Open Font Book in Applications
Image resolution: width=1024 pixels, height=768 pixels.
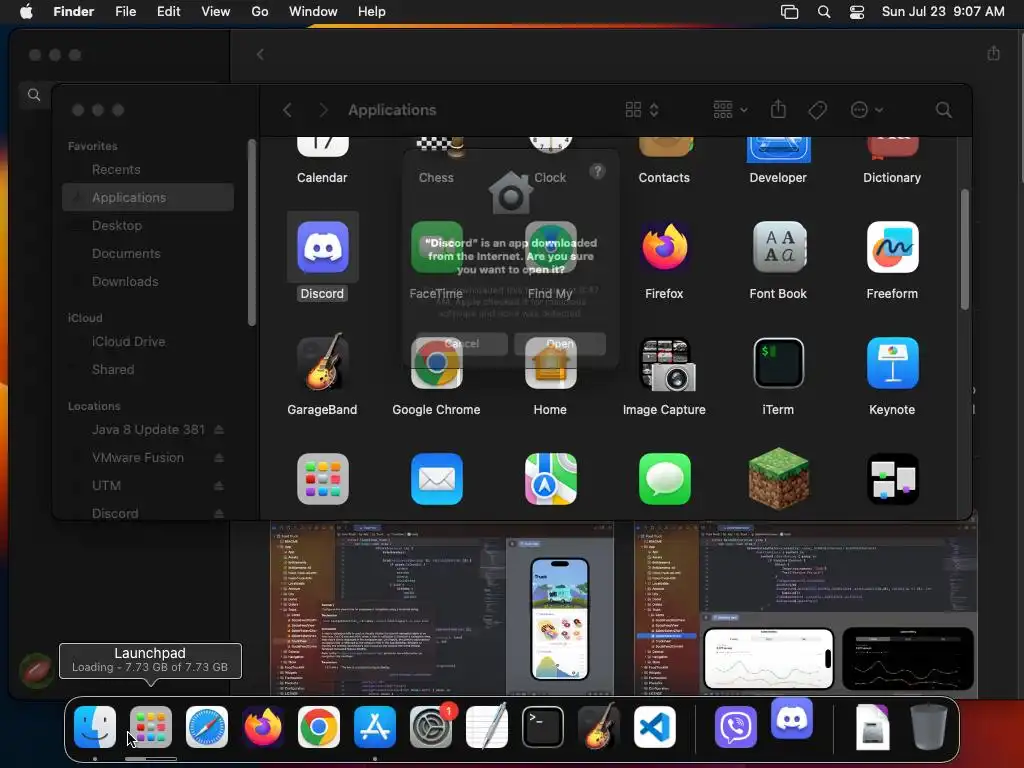[x=778, y=248]
